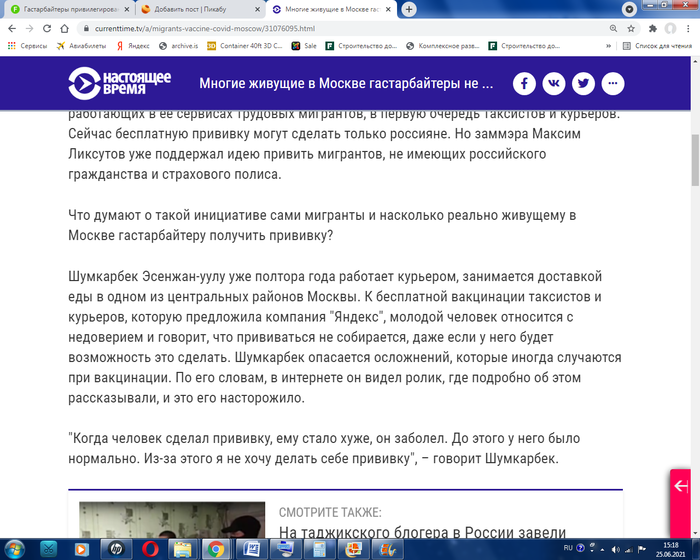
Task: Click the zoom magnifier in address bar
Action: click(613, 29)
